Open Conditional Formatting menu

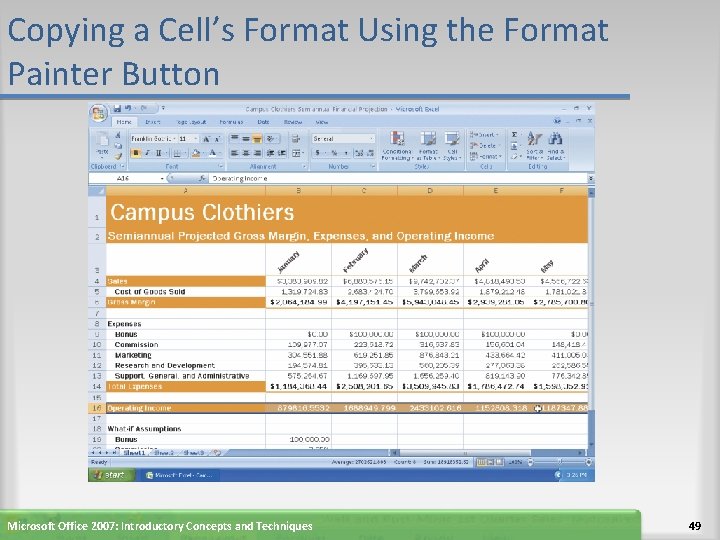[397, 146]
